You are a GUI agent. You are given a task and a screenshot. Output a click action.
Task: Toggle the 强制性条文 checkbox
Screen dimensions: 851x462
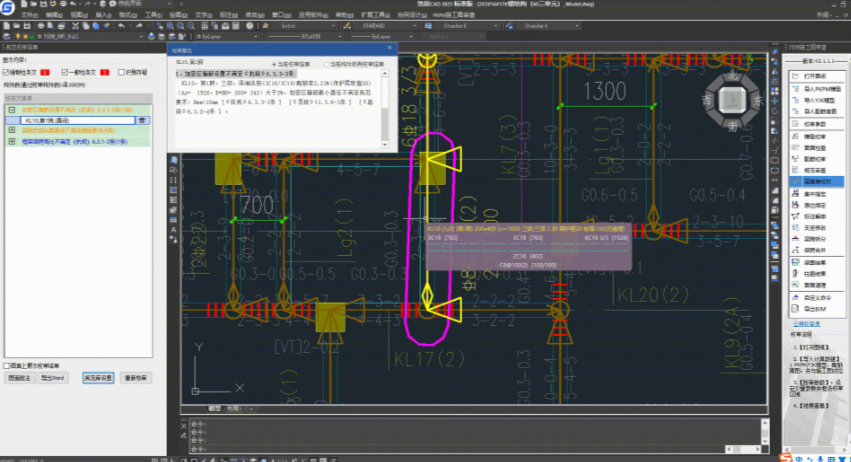tap(7, 72)
